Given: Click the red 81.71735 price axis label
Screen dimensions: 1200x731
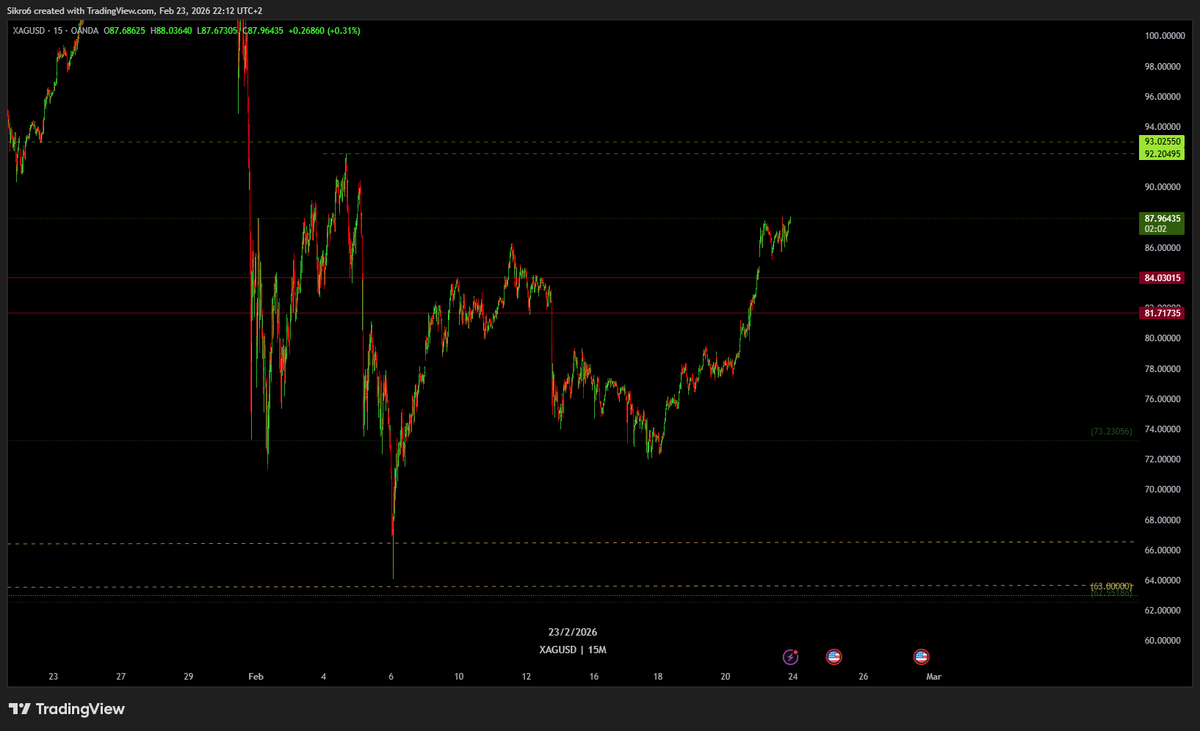Looking at the screenshot, I should point(1164,313).
